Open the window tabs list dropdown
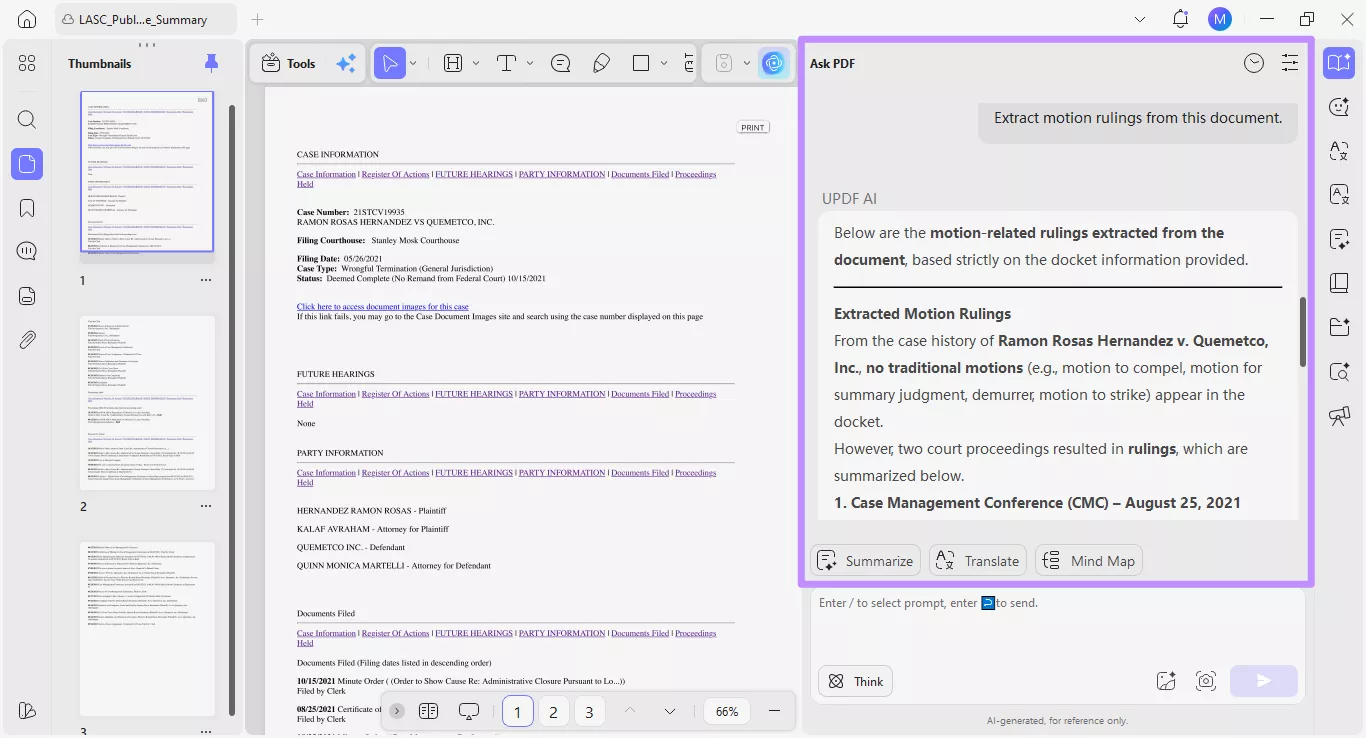The width and height of the screenshot is (1366, 738). tap(1141, 19)
